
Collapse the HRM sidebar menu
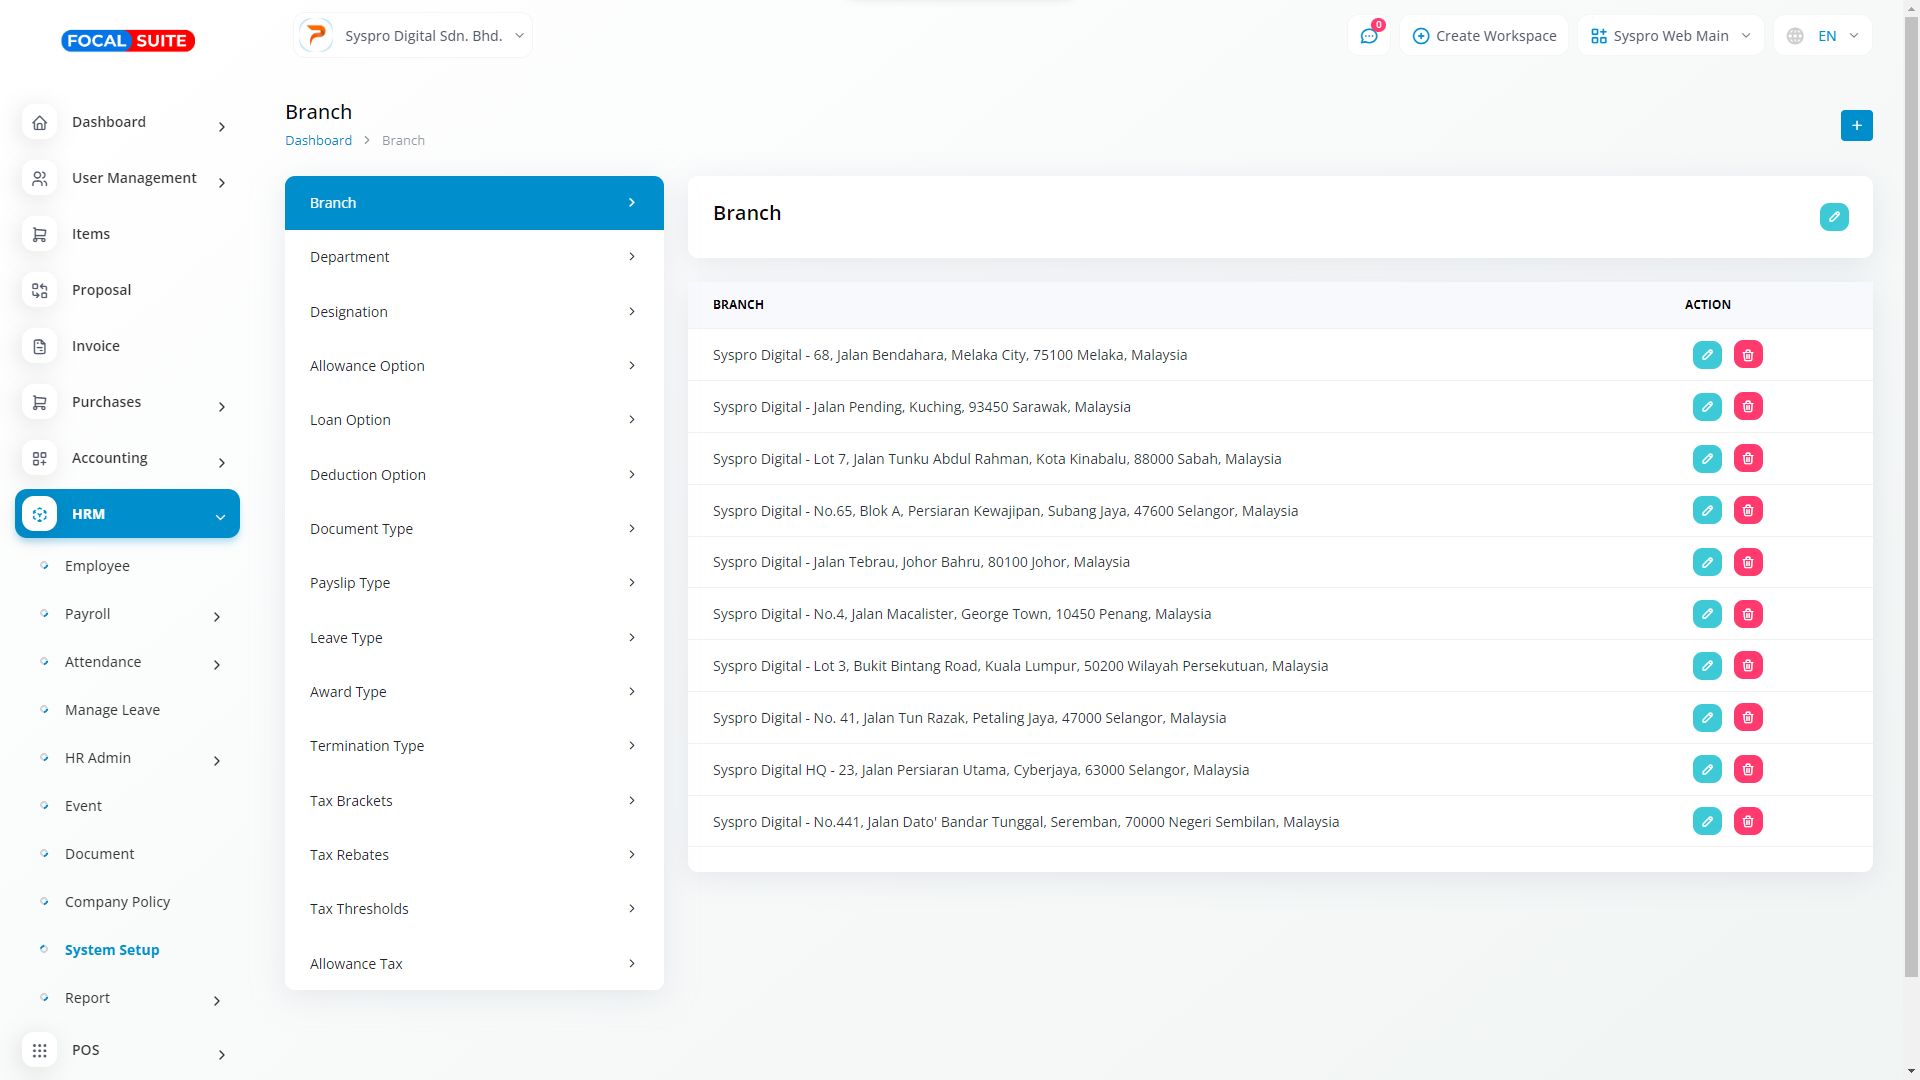coord(127,514)
